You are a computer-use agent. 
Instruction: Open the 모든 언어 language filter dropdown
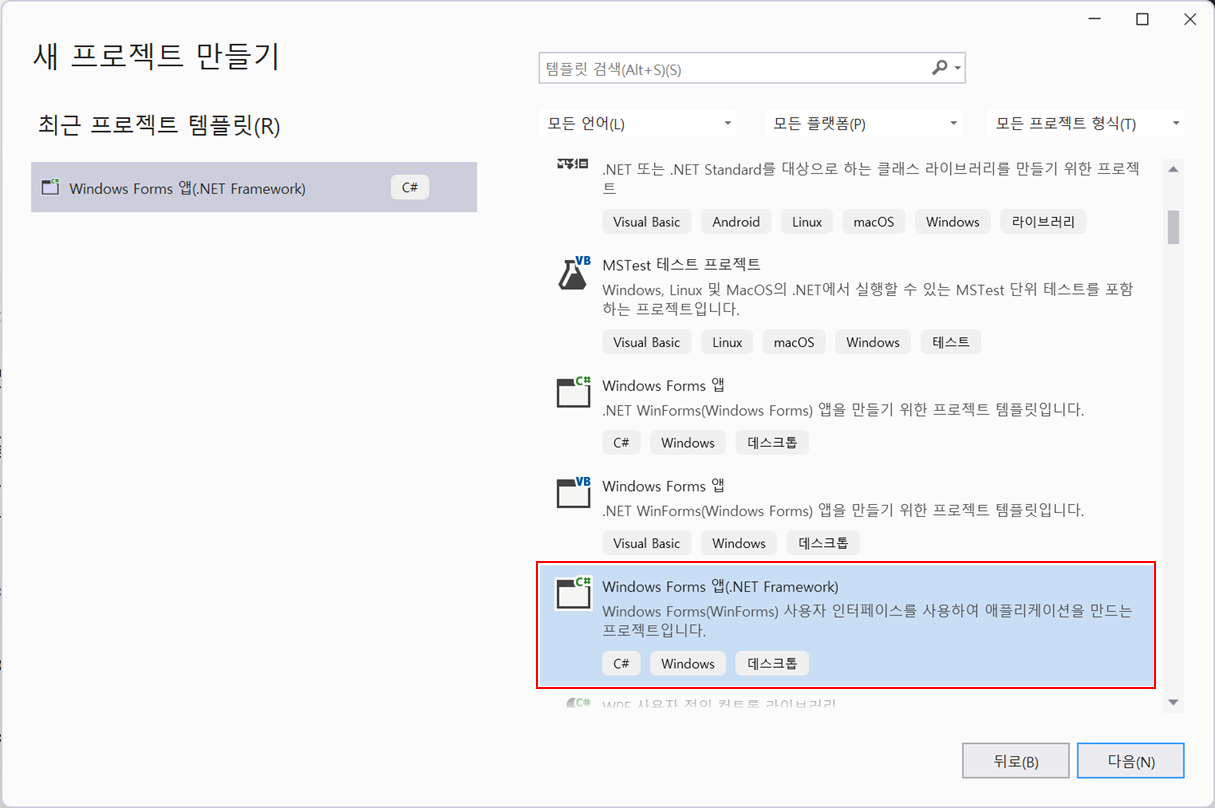pos(638,124)
